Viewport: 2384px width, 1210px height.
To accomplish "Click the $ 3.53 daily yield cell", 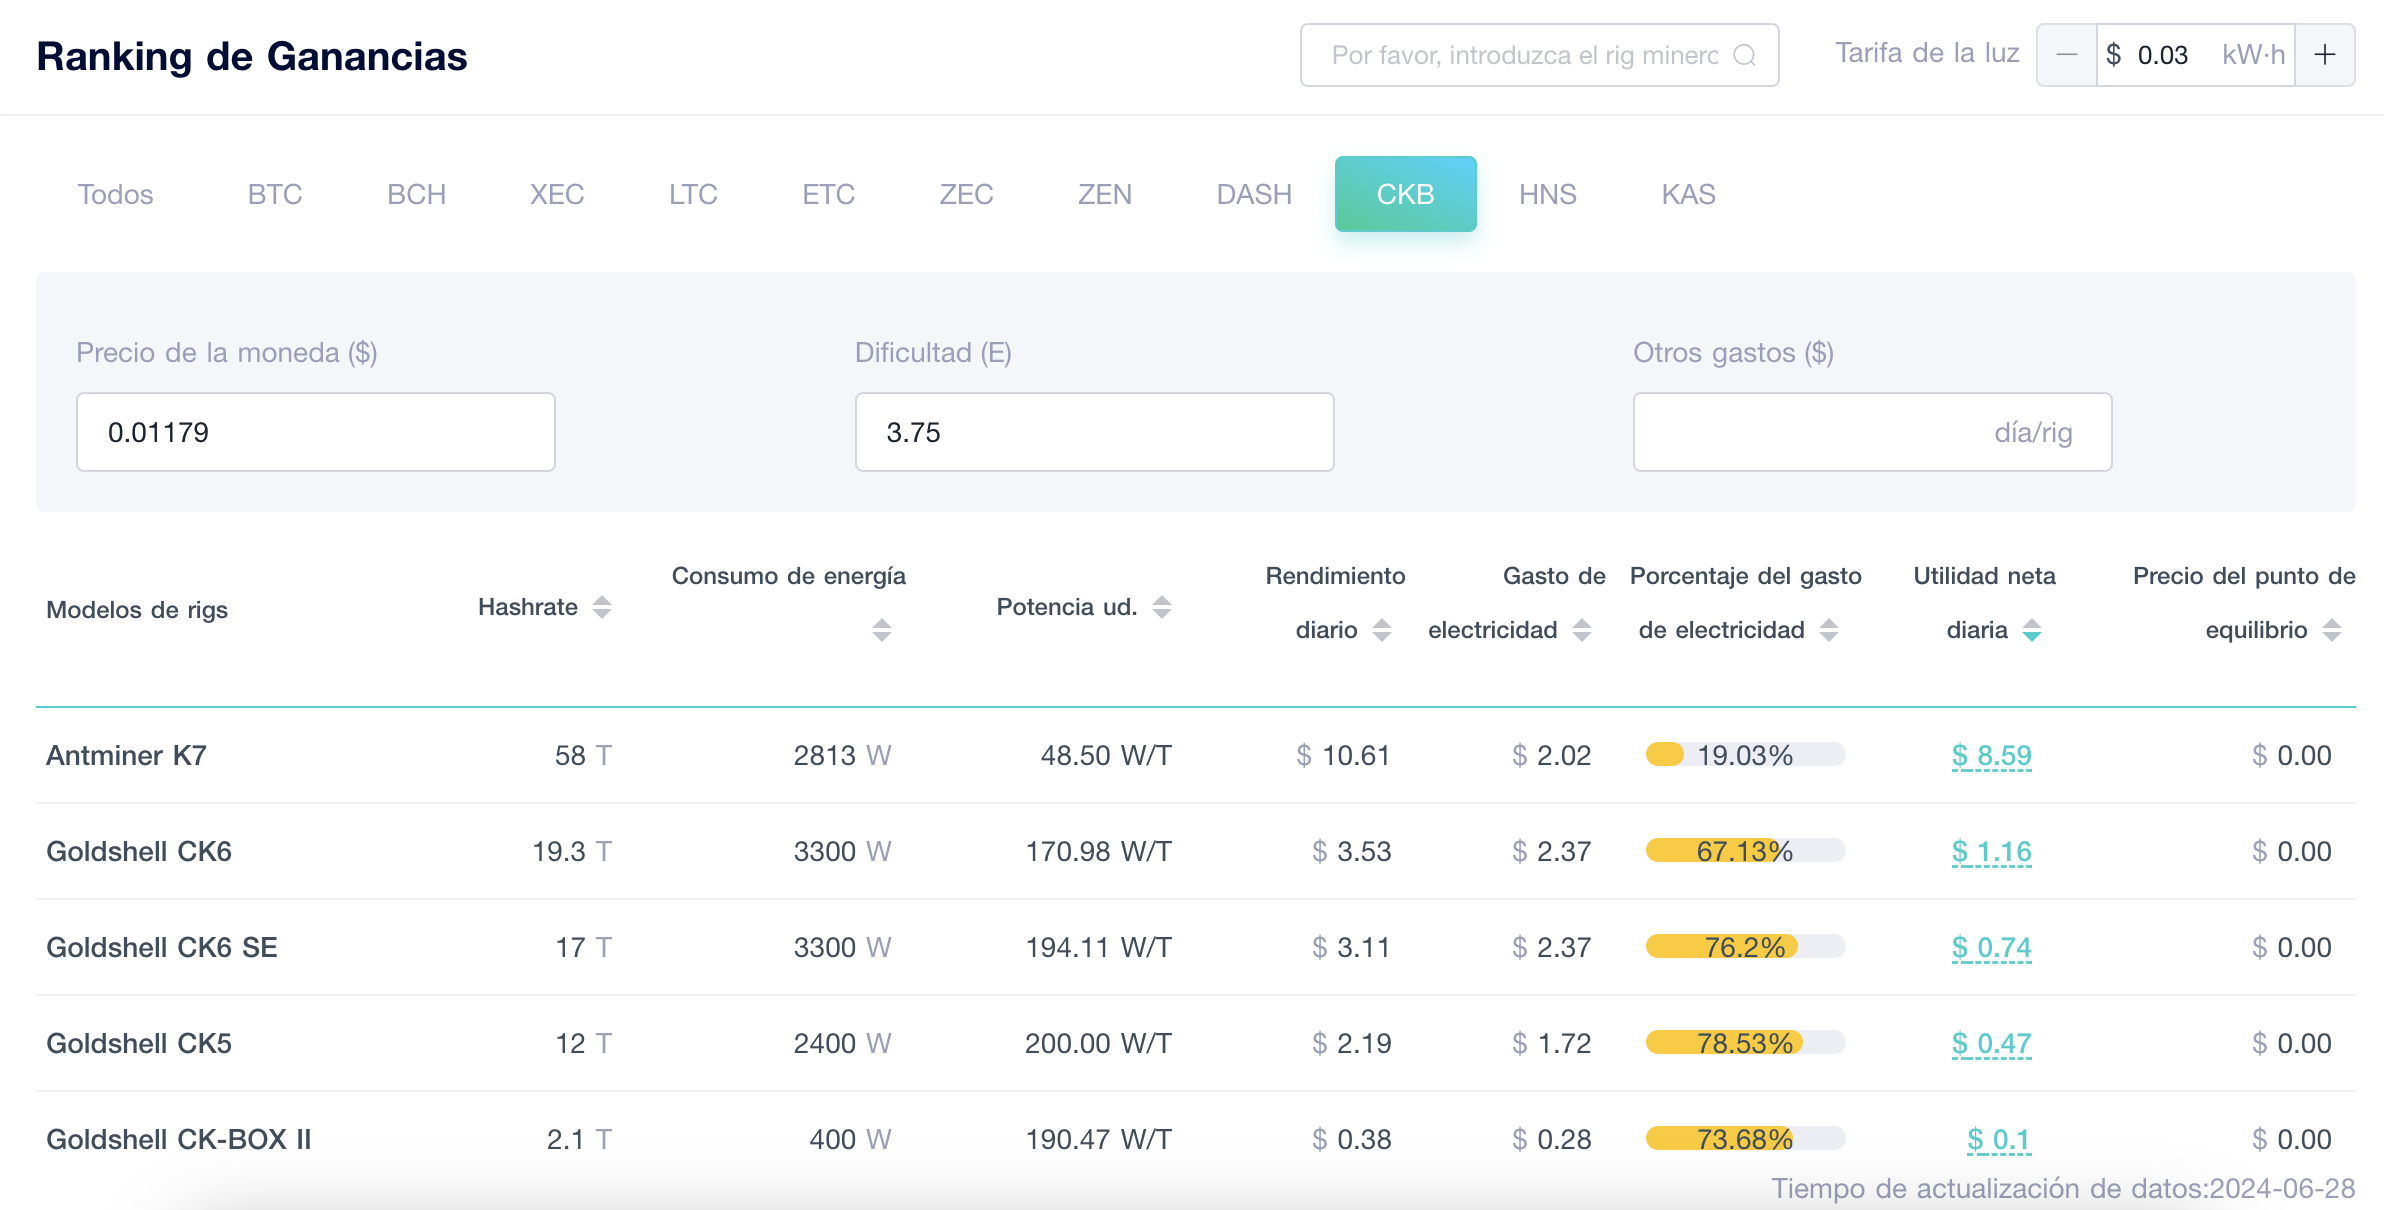I will tap(1351, 851).
